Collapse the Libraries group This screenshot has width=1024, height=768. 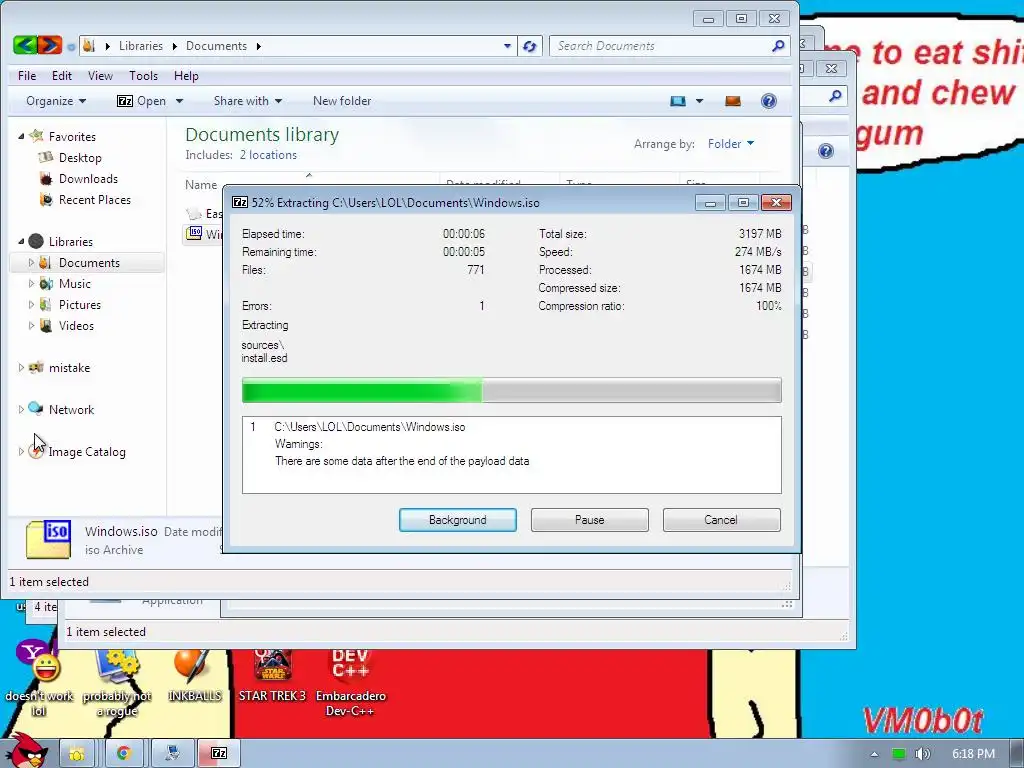coord(21,241)
